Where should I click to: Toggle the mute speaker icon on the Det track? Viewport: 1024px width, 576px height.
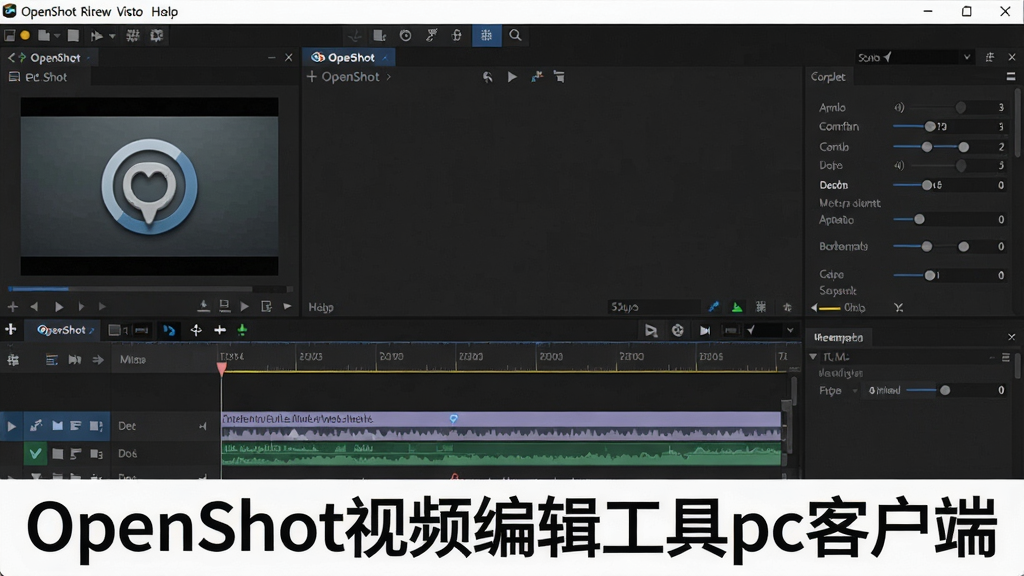203,426
